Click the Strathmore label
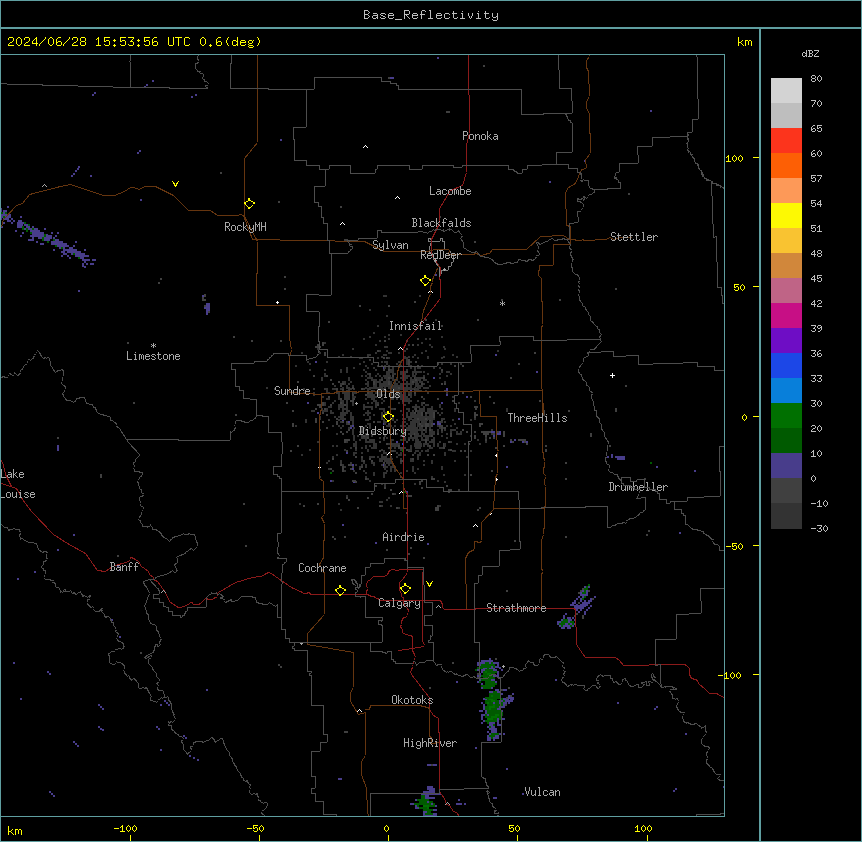 click(516, 608)
